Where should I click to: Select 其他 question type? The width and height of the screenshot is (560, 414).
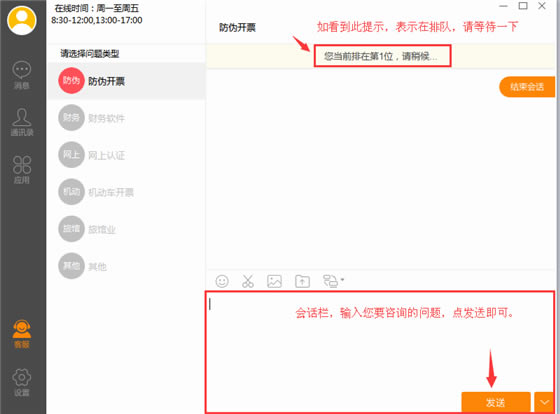click(x=127, y=266)
